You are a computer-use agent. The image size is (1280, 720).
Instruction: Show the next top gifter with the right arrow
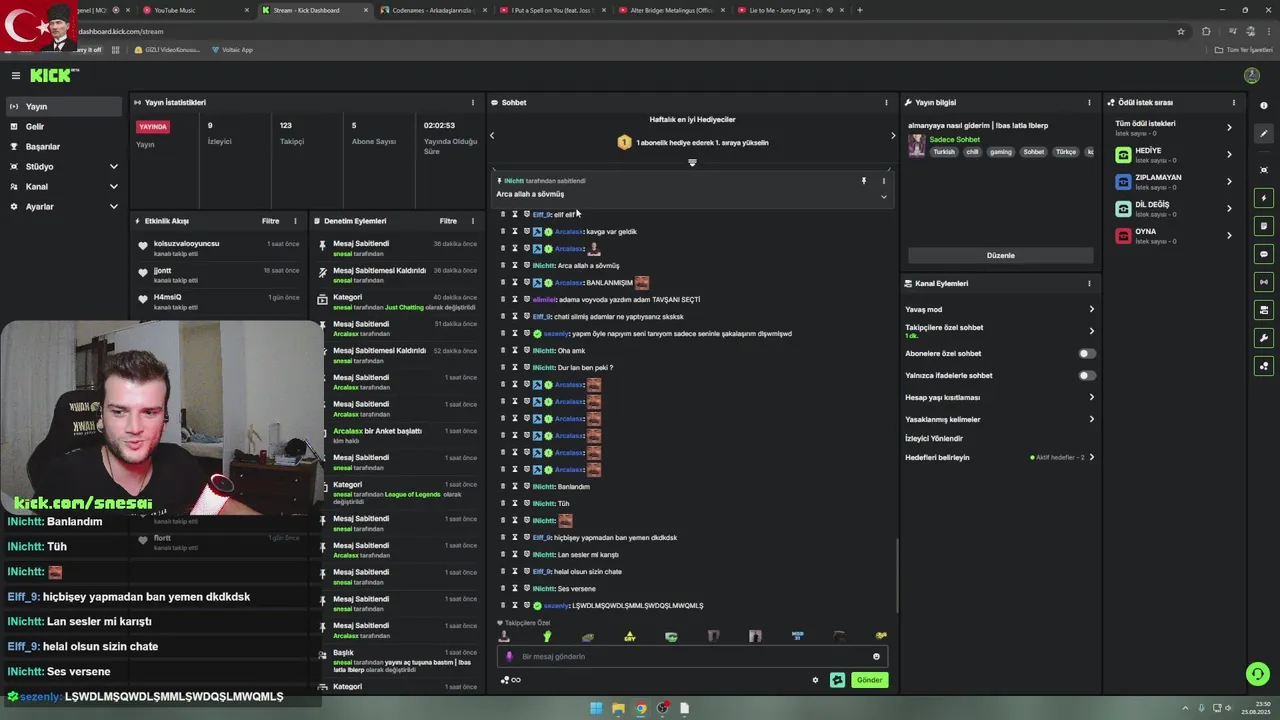click(893, 135)
